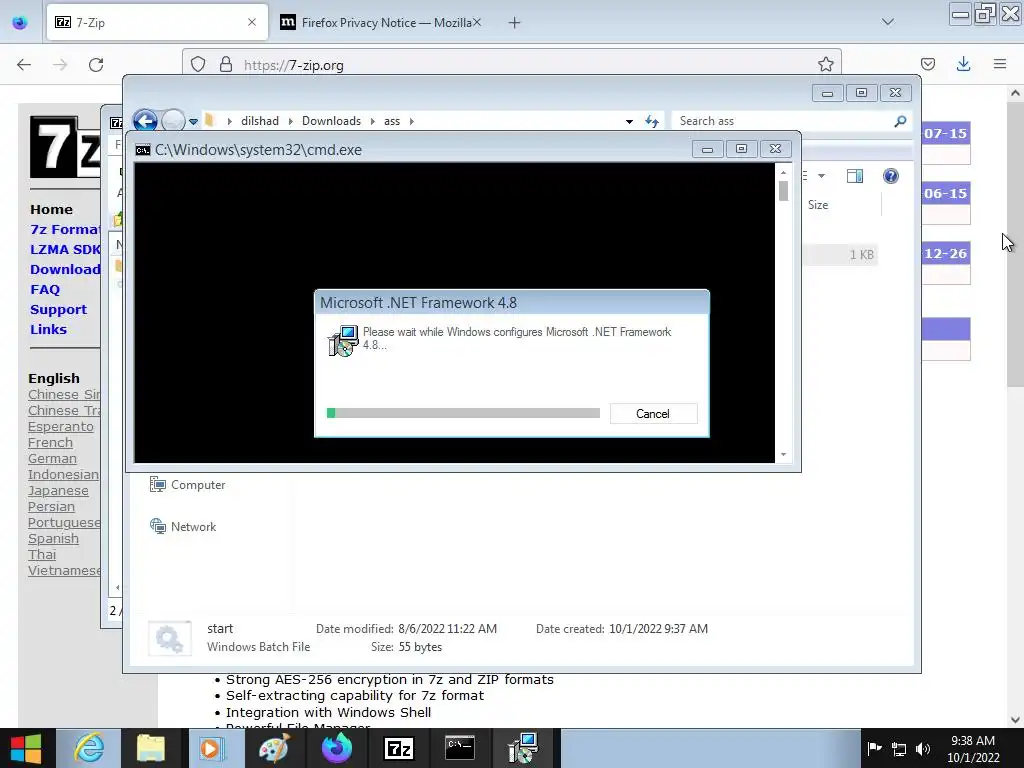Screen dimensions: 1024x768
Task: Launch Internet Explorer from the taskbar
Action: 89,748
